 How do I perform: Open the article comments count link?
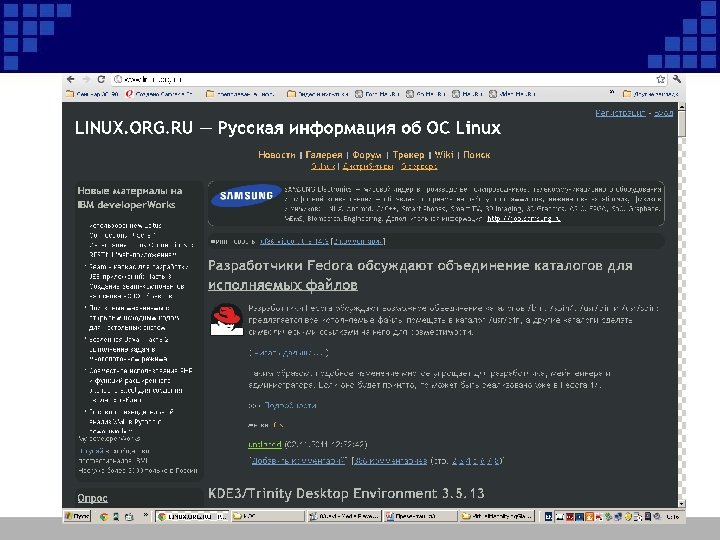[x=391, y=461]
